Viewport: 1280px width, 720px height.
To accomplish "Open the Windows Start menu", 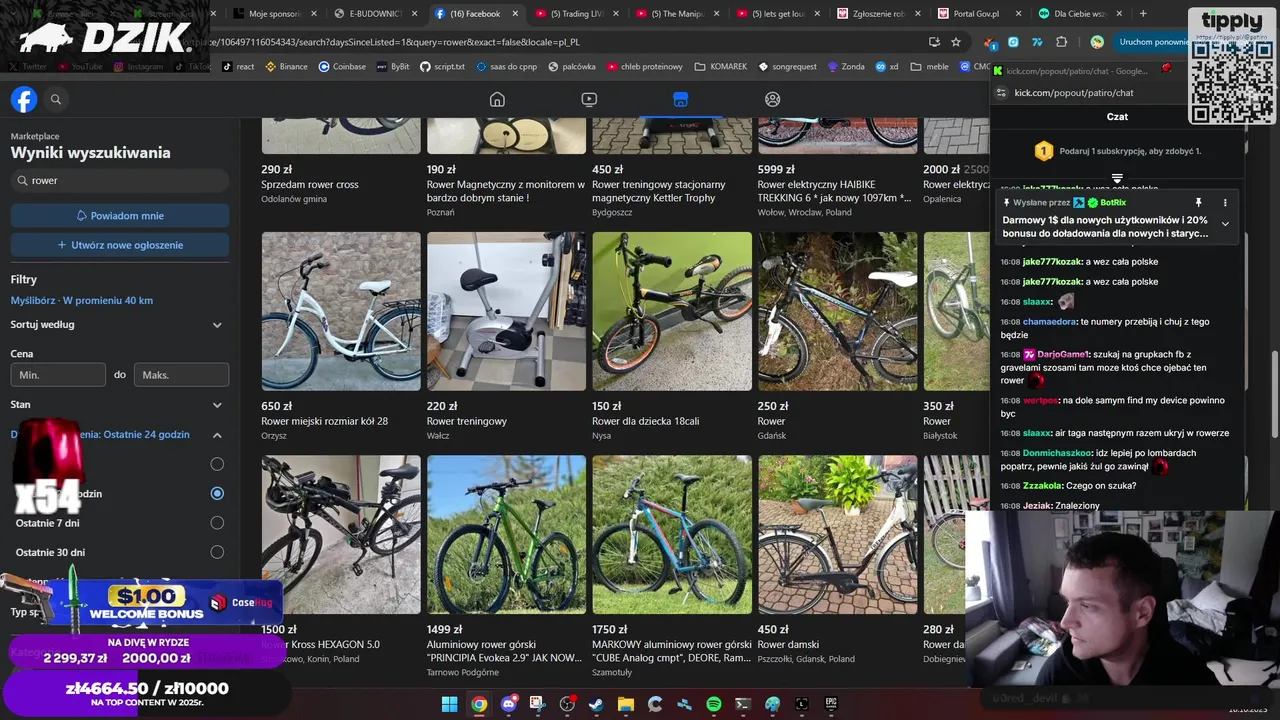I will pos(450,704).
